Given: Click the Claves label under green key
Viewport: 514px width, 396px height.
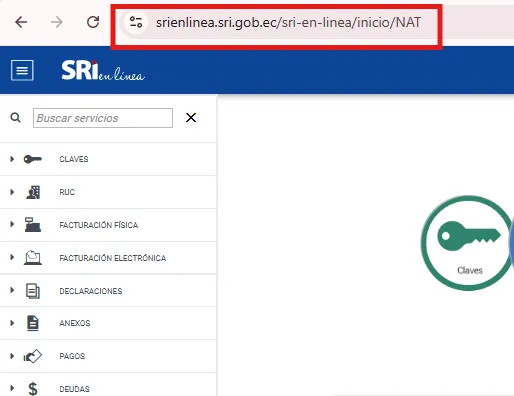Looking at the screenshot, I should (x=470, y=270).
